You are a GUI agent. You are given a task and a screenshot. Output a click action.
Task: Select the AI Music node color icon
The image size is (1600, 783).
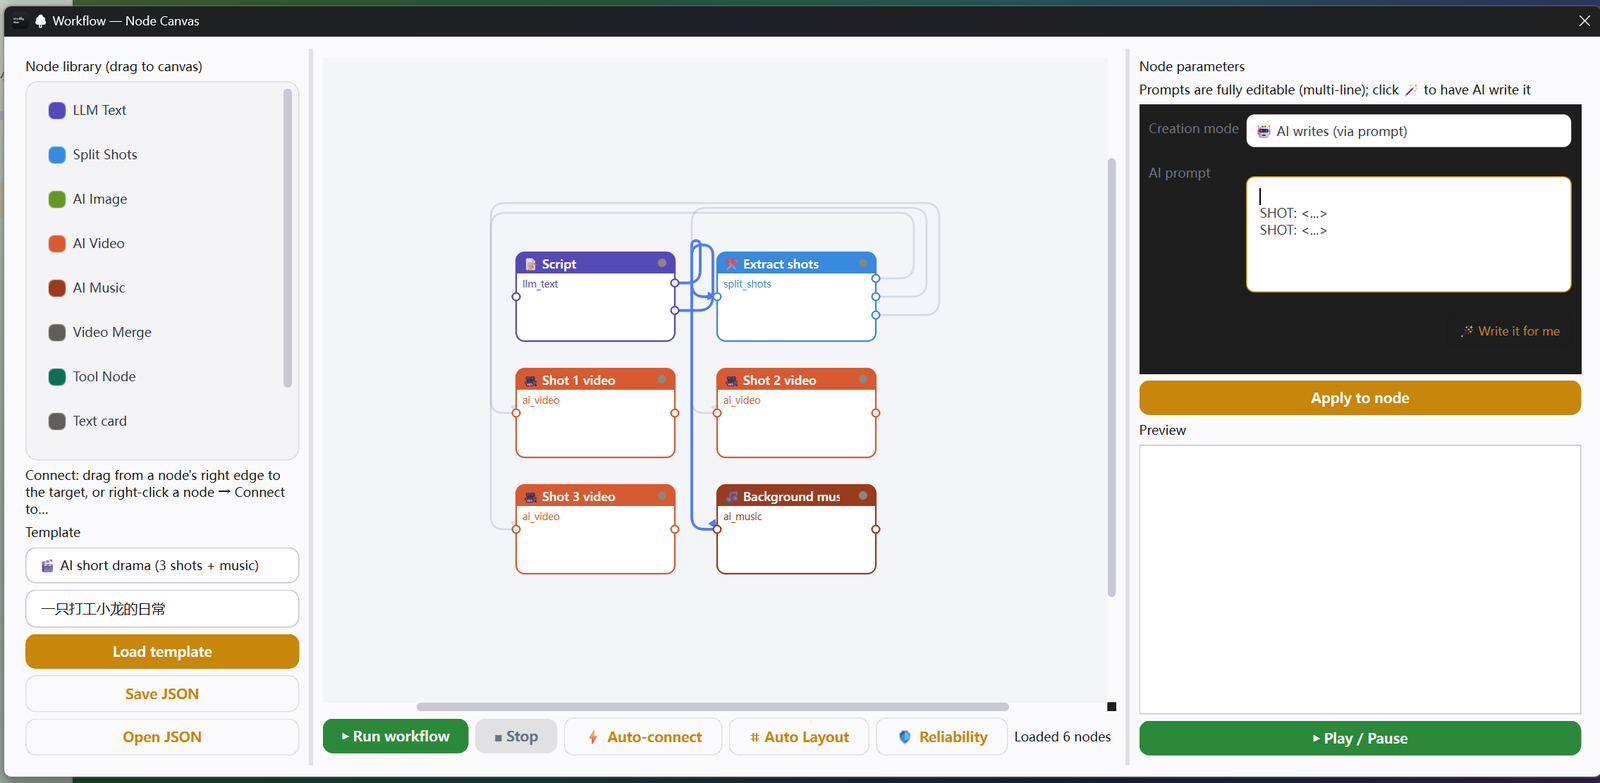coord(57,288)
